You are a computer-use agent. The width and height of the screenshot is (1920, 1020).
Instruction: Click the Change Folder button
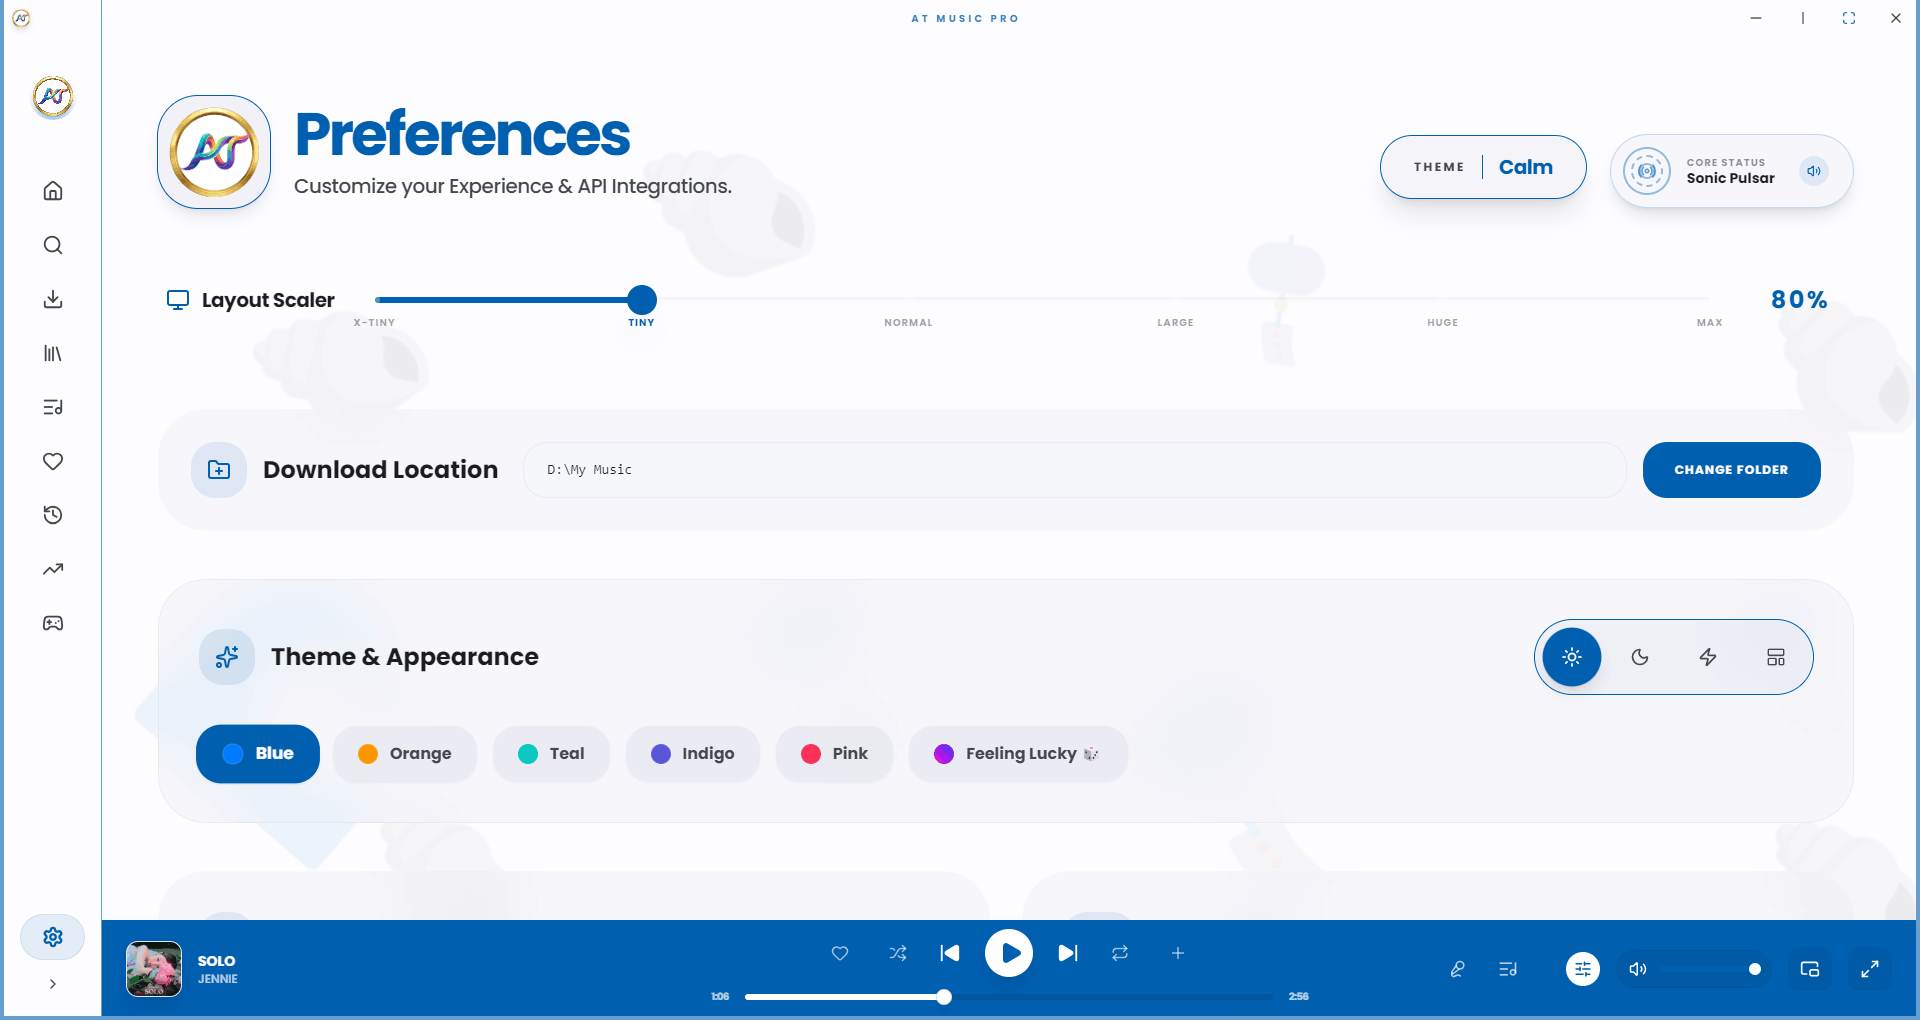1731,470
